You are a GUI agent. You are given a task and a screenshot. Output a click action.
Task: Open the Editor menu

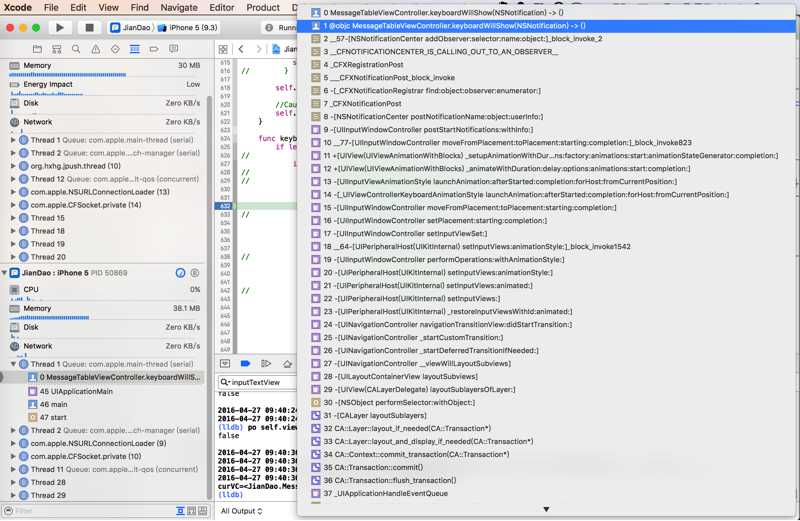pos(222,8)
